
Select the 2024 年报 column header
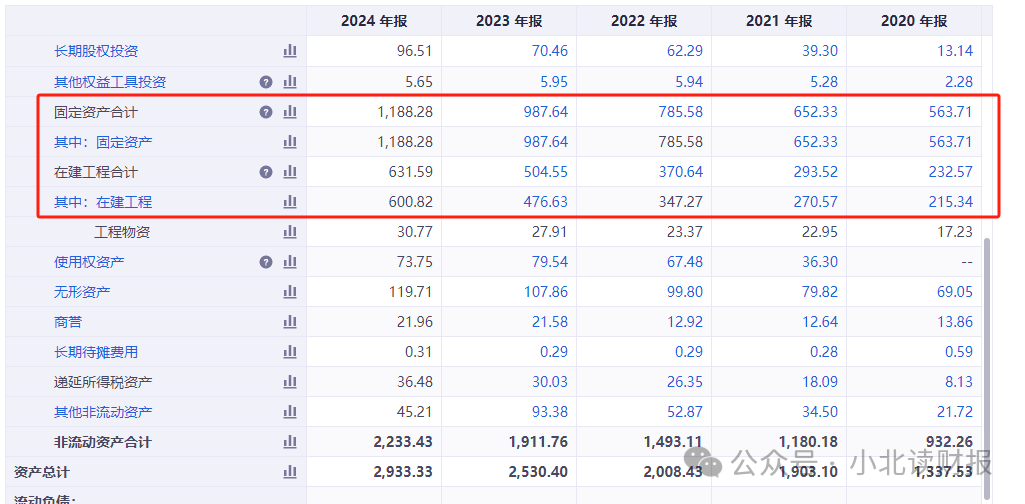(374, 21)
